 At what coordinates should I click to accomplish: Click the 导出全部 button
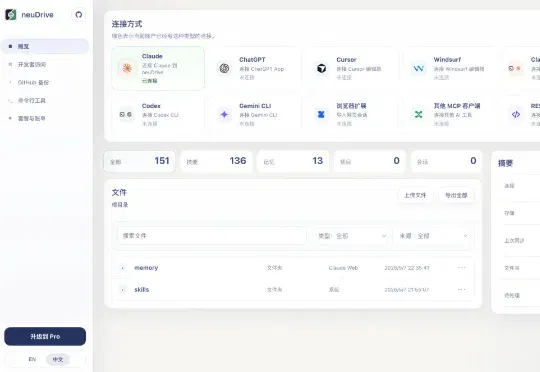[456, 195]
